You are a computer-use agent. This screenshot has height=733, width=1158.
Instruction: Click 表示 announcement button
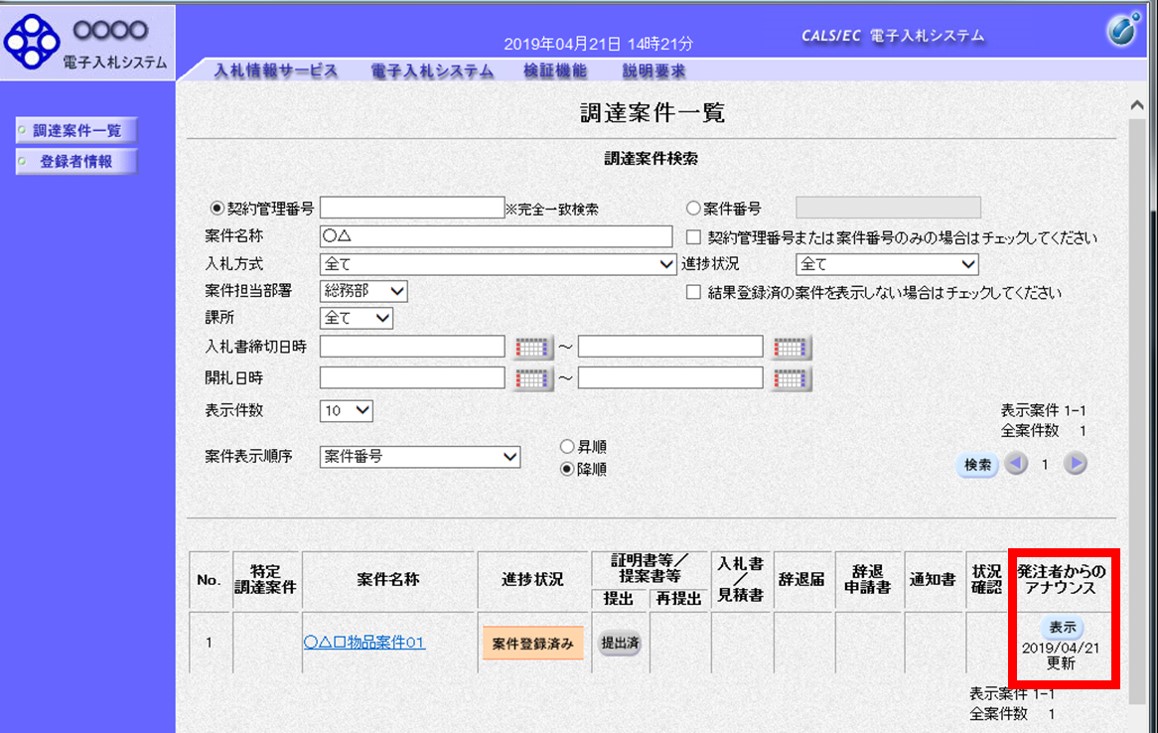click(1062, 627)
